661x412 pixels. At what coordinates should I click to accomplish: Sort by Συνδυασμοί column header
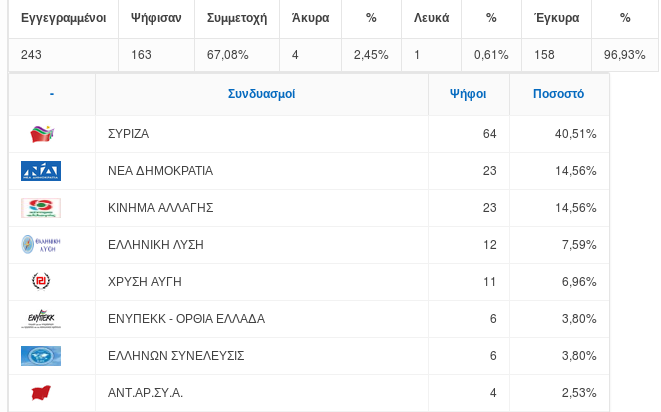point(261,95)
